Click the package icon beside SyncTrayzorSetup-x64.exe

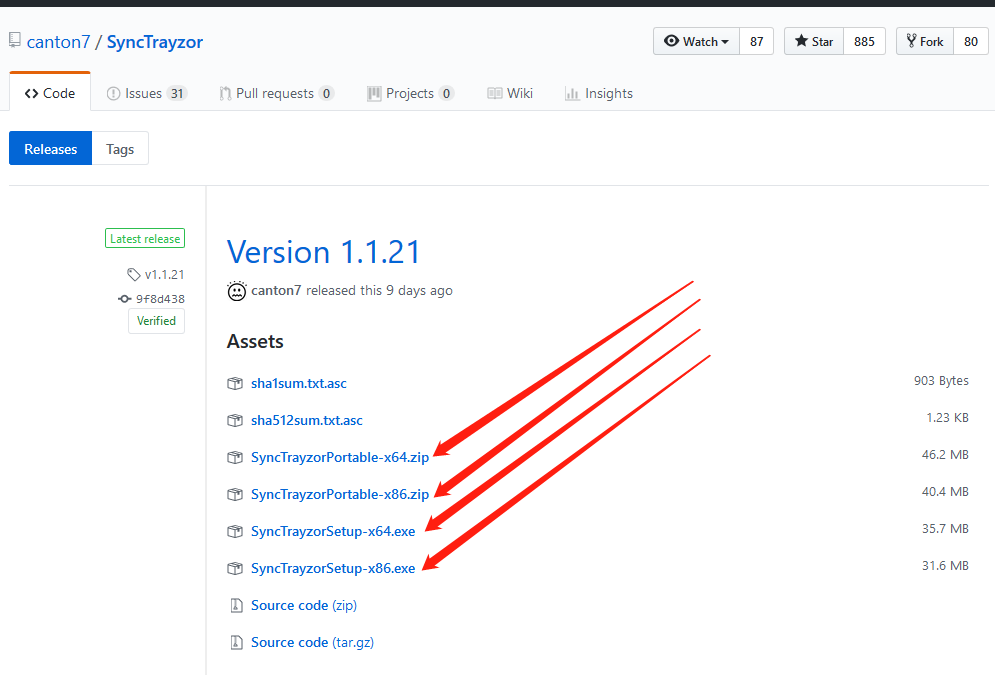click(235, 531)
